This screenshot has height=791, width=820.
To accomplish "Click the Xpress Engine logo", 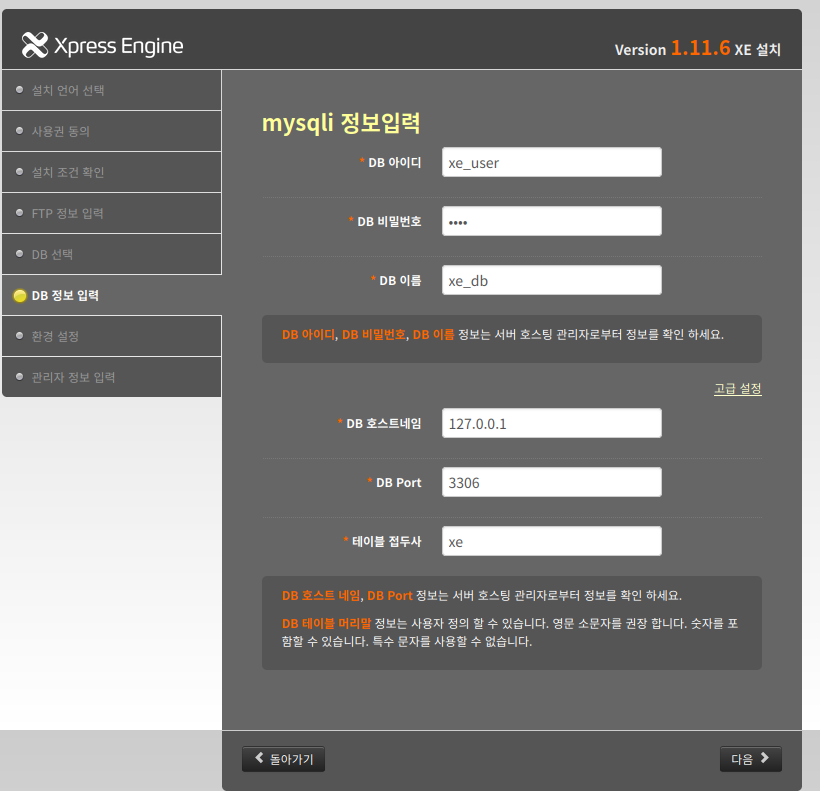I will point(102,45).
